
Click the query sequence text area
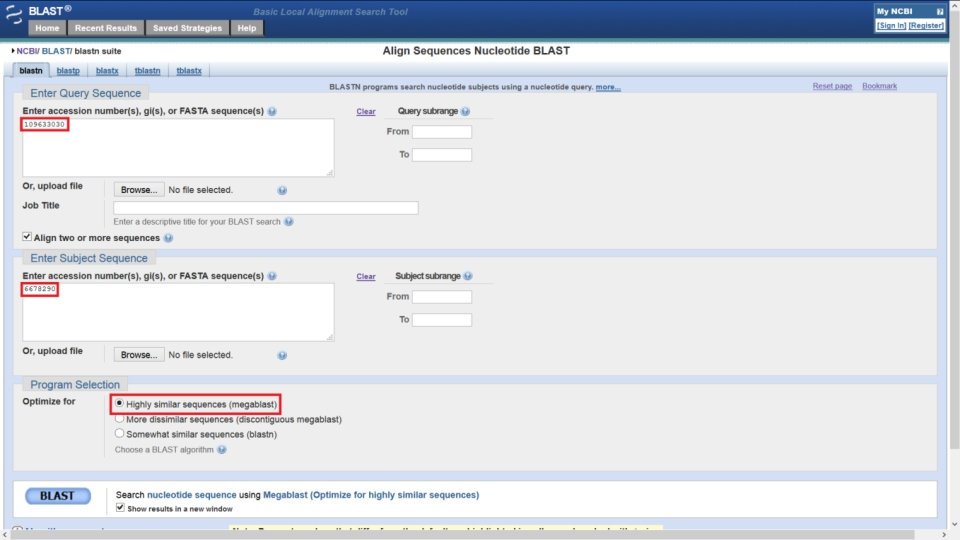178,148
